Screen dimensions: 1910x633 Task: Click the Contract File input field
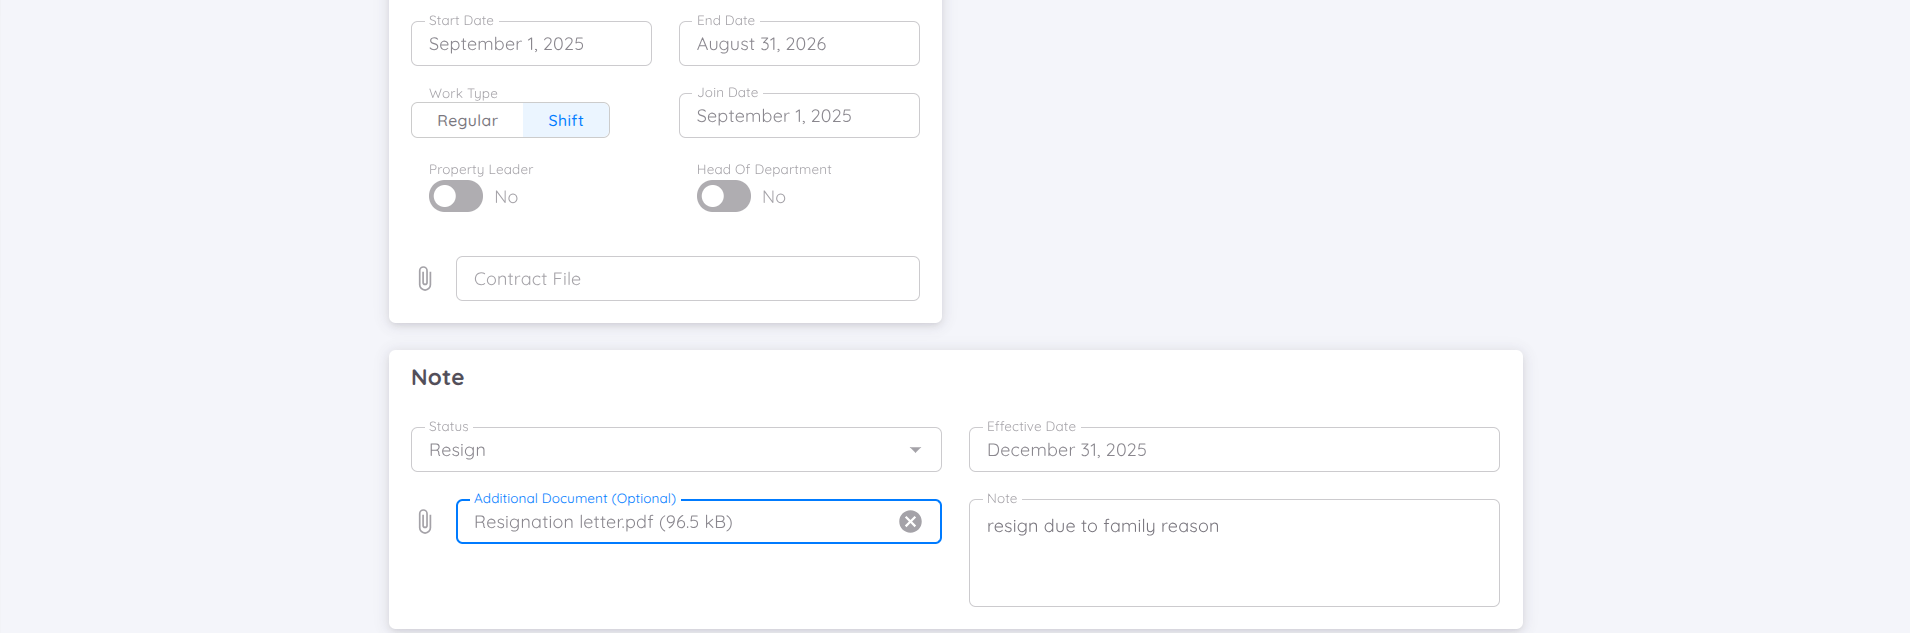[688, 279]
